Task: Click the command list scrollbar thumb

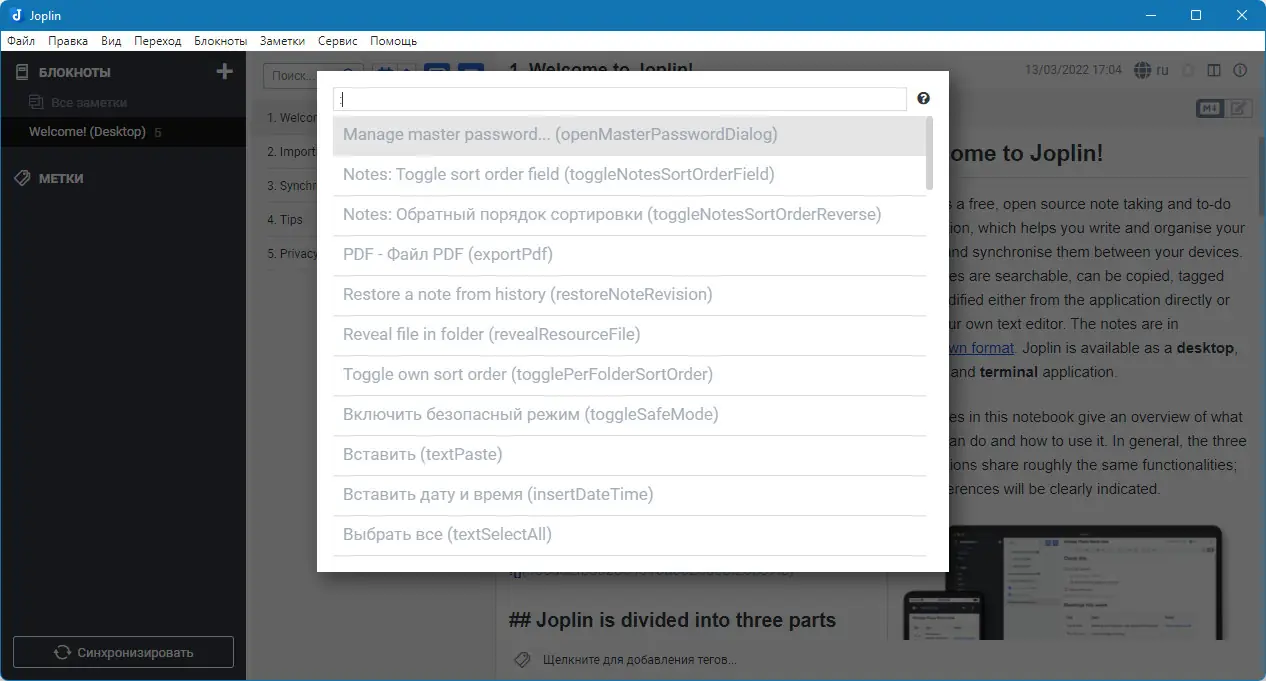Action: (x=930, y=153)
